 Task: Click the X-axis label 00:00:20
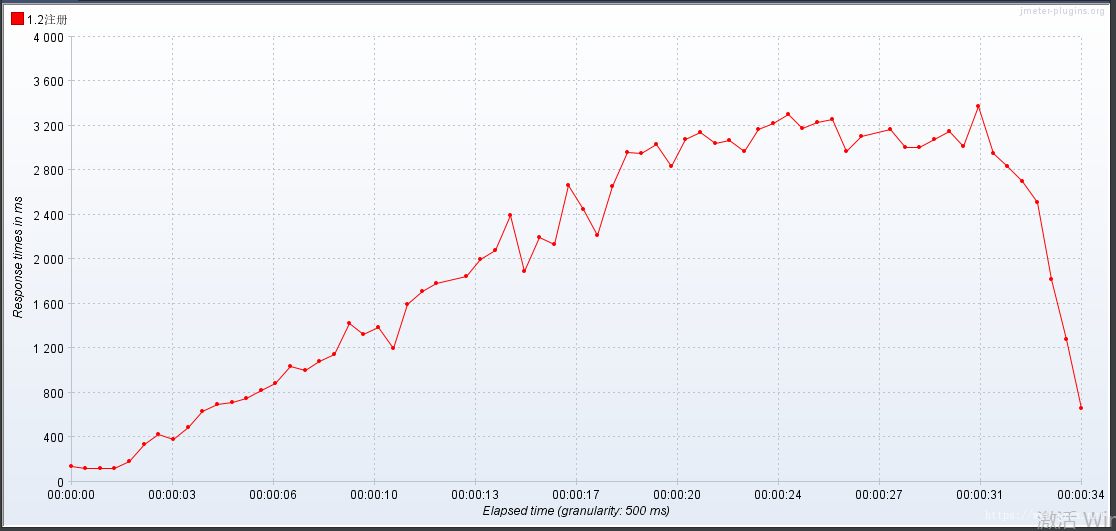678,495
